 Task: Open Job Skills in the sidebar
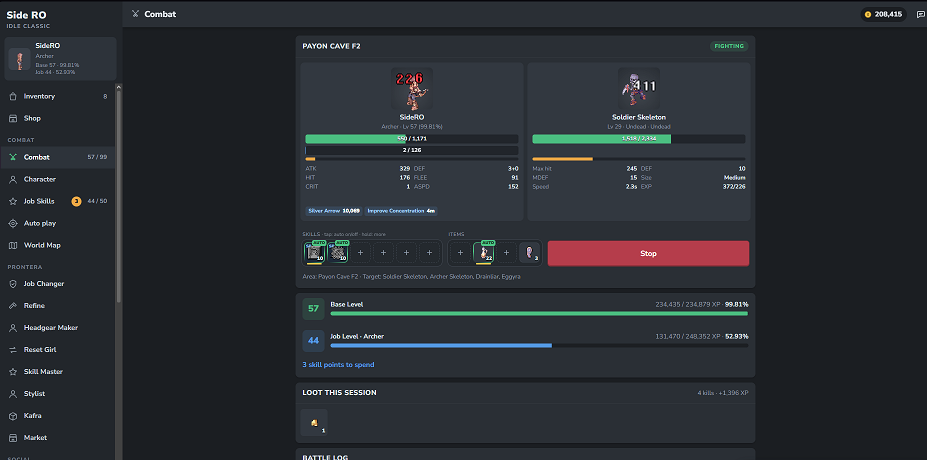(x=58, y=201)
